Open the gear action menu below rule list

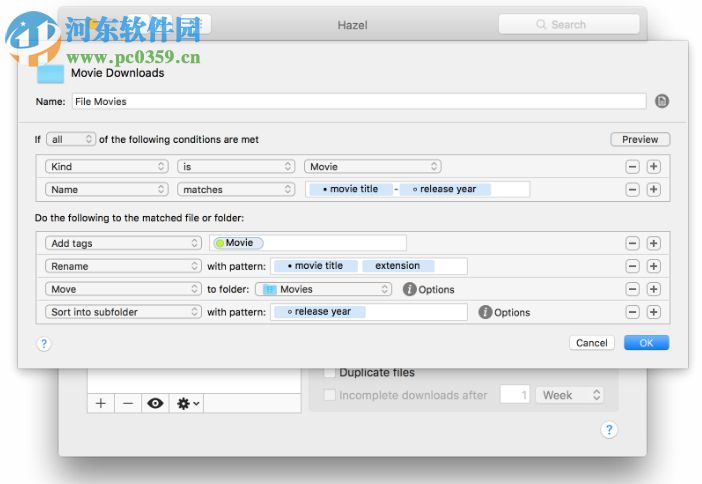188,403
